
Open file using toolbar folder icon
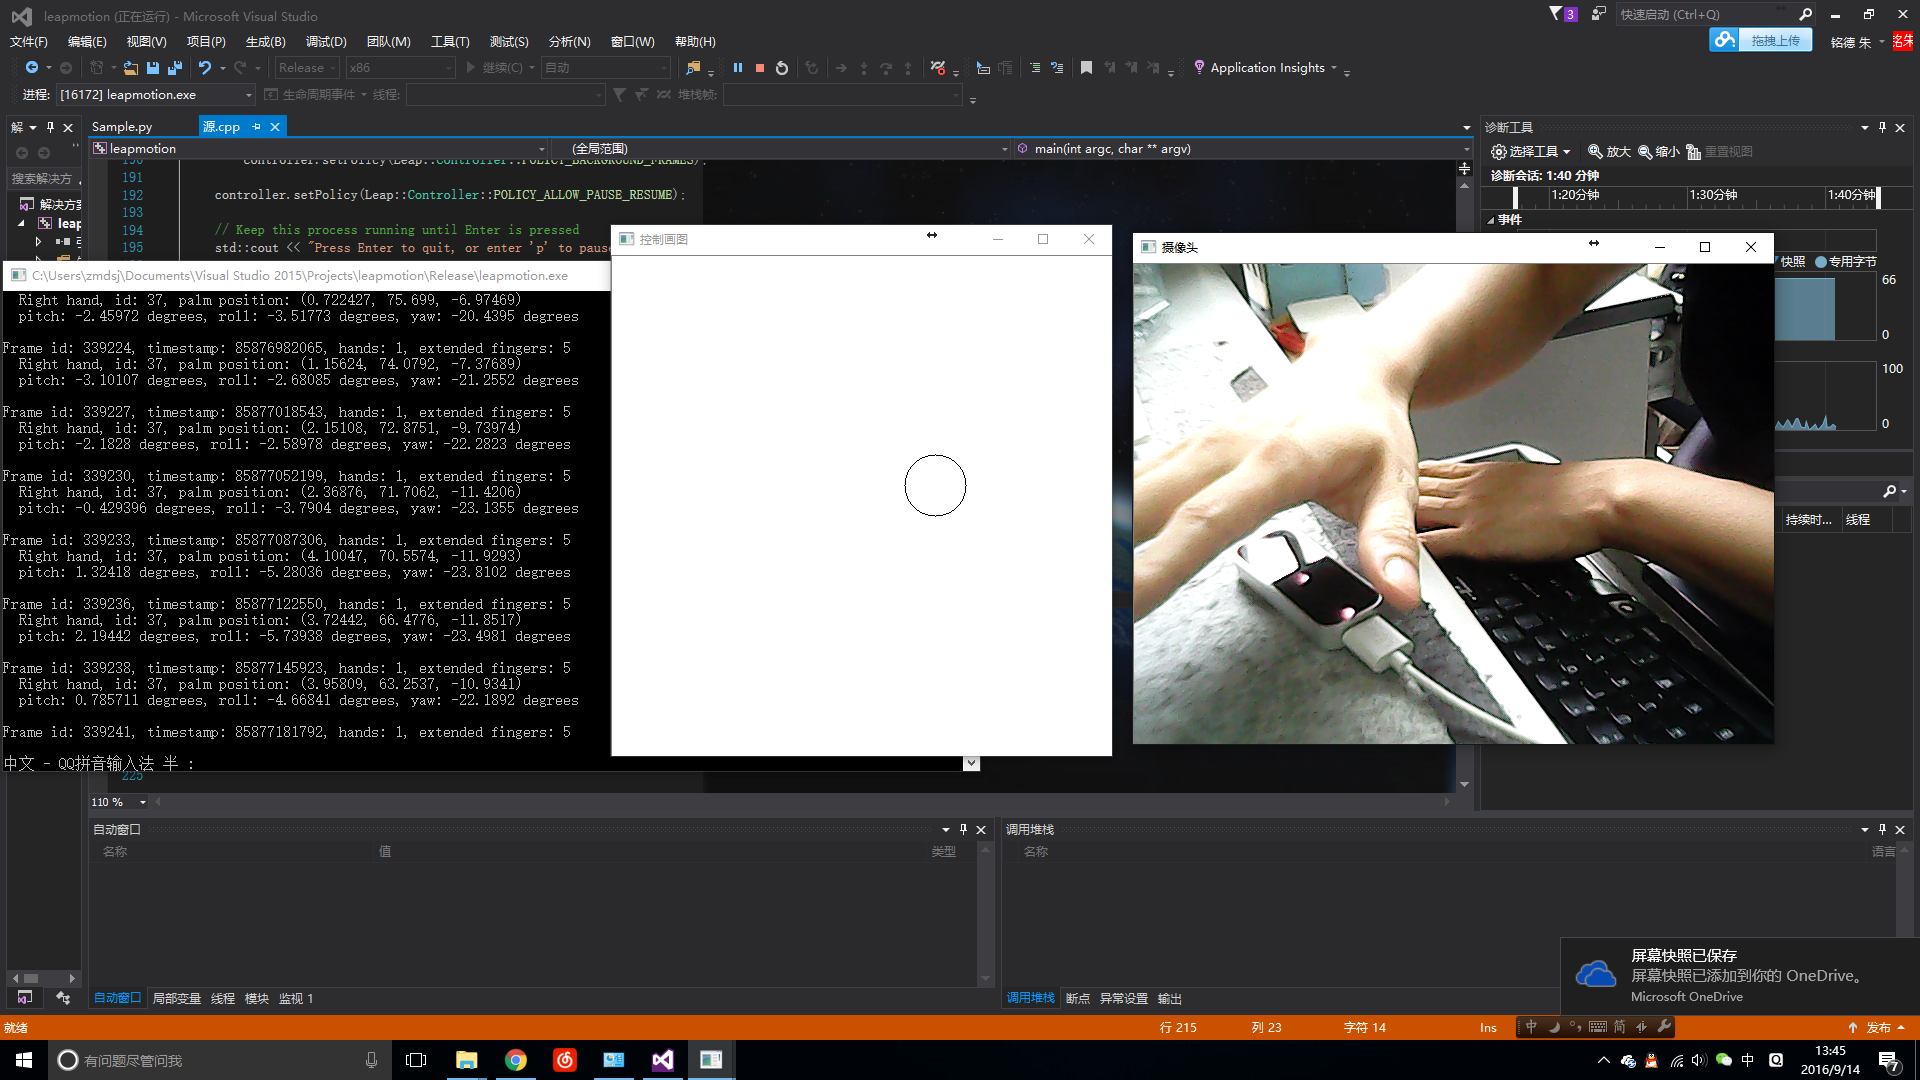click(x=131, y=68)
